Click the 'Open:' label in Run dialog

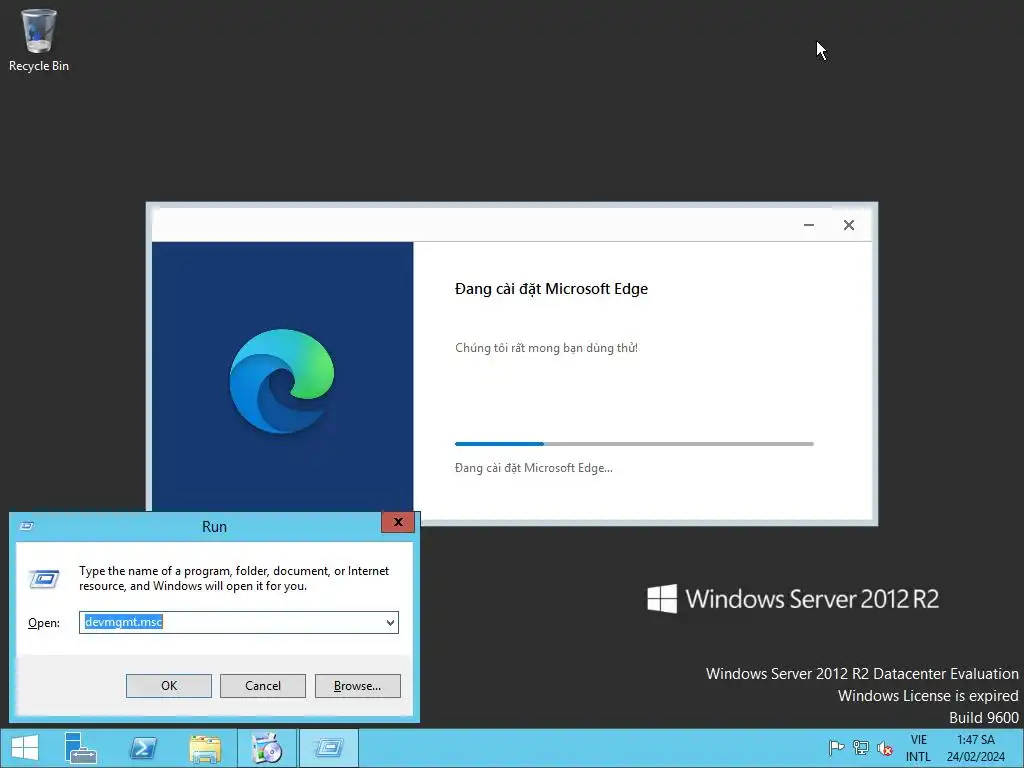point(44,623)
